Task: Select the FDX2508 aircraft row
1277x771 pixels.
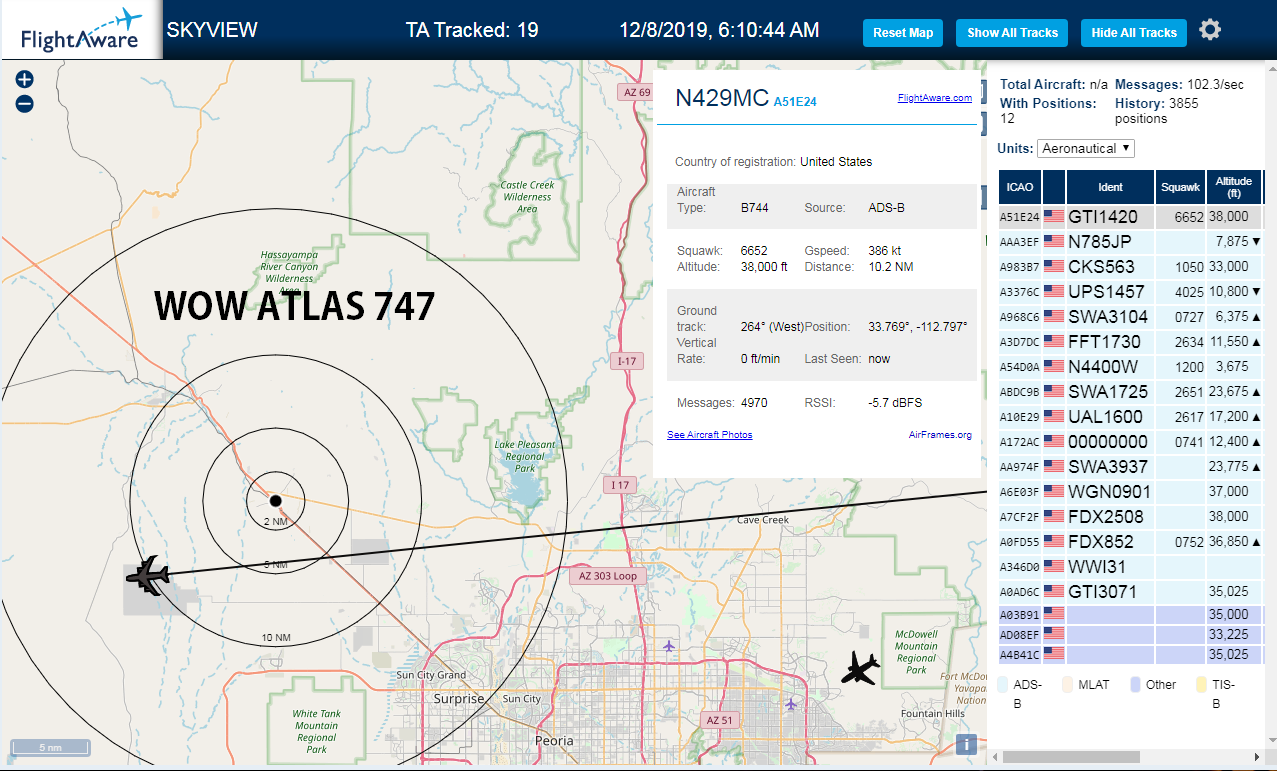Action: [x=1131, y=516]
